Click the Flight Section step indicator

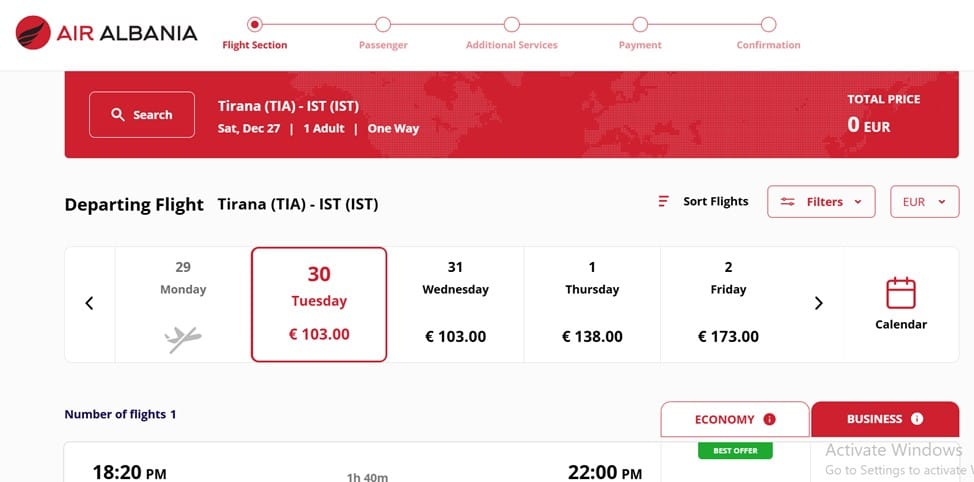click(x=255, y=24)
